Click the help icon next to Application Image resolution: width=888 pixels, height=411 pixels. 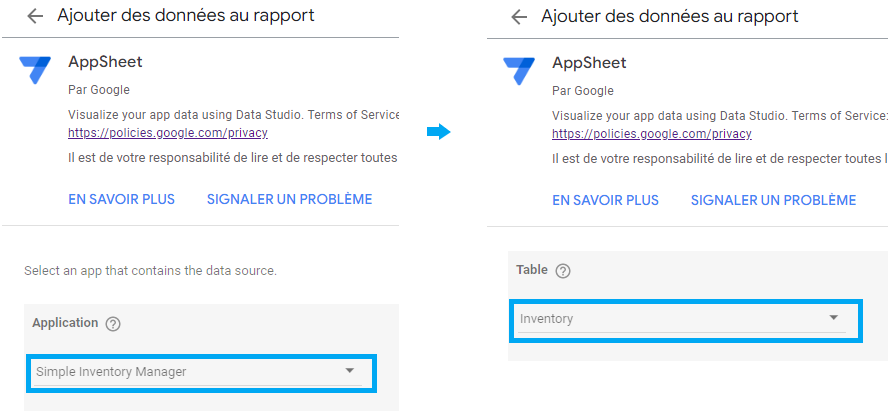click(x=113, y=324)
